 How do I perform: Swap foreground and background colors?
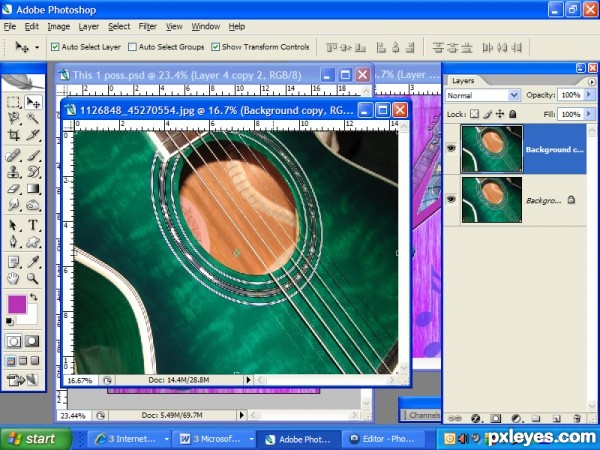(34, 297)
